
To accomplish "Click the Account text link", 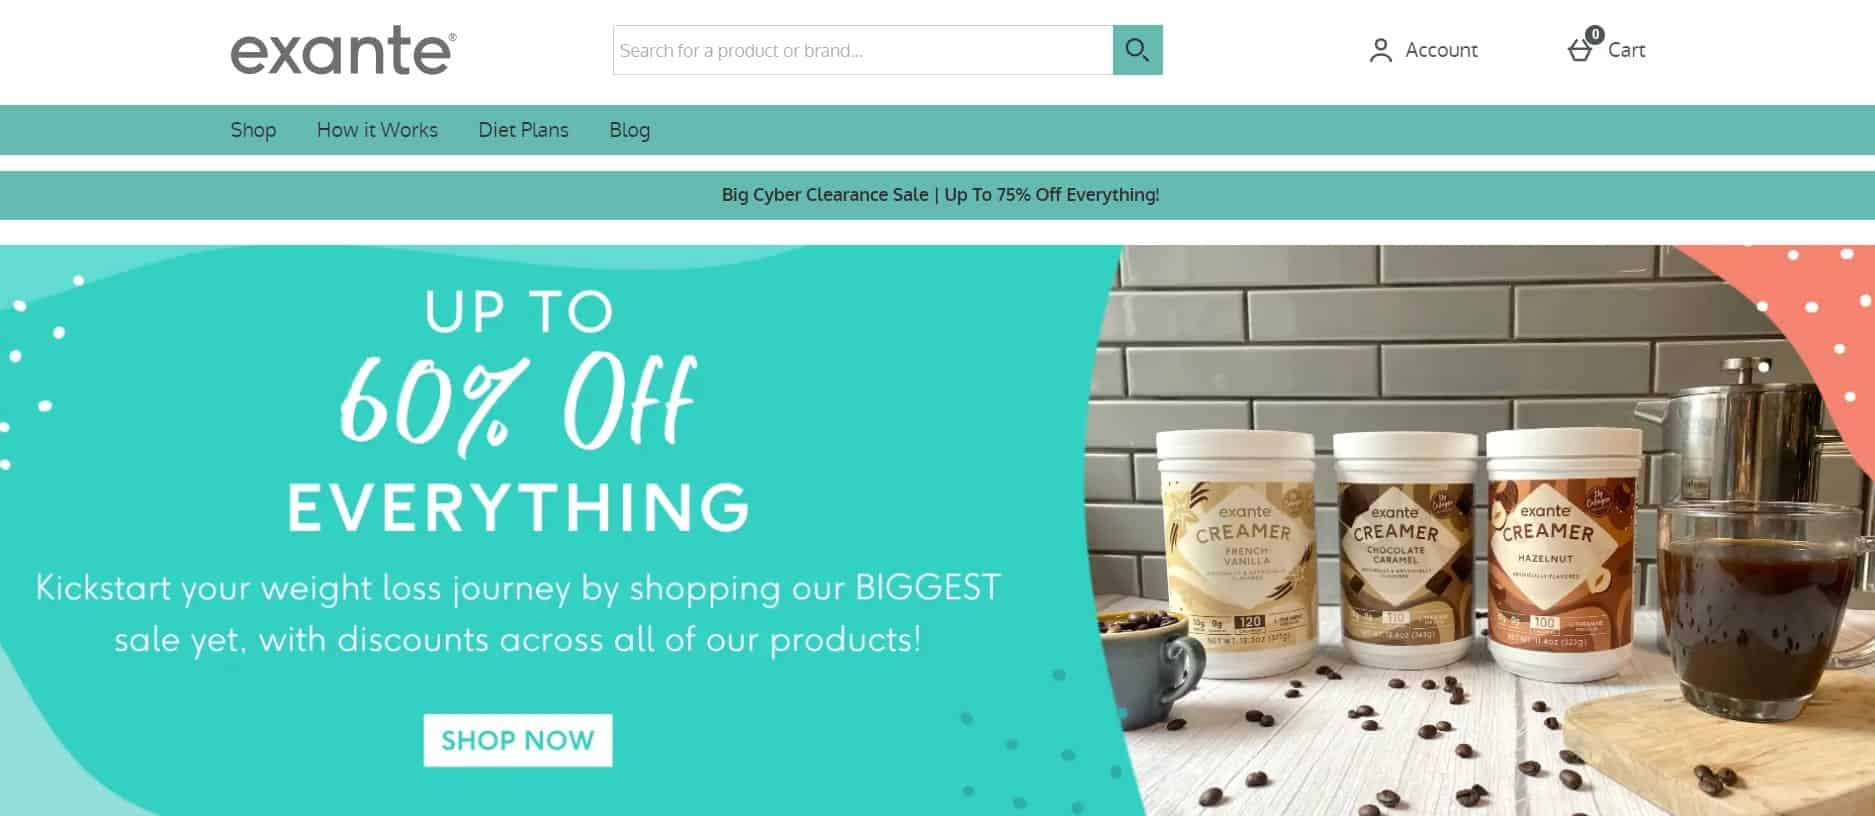I will click(x=1441, y=50).
